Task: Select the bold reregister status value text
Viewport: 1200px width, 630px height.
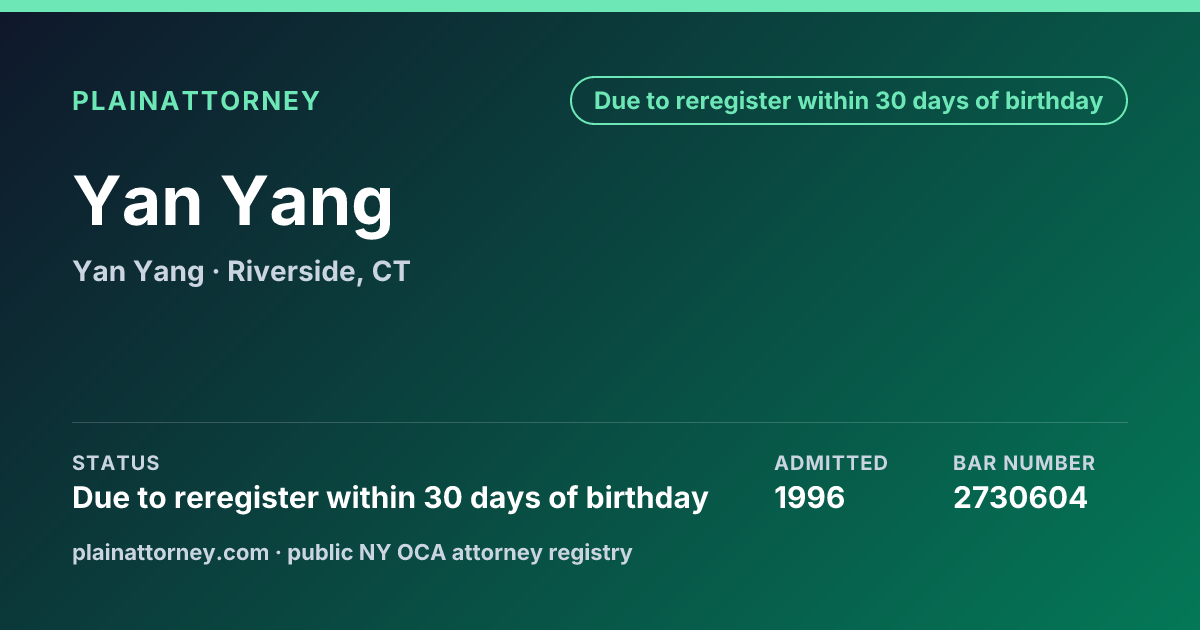Action: click(390, 497)
